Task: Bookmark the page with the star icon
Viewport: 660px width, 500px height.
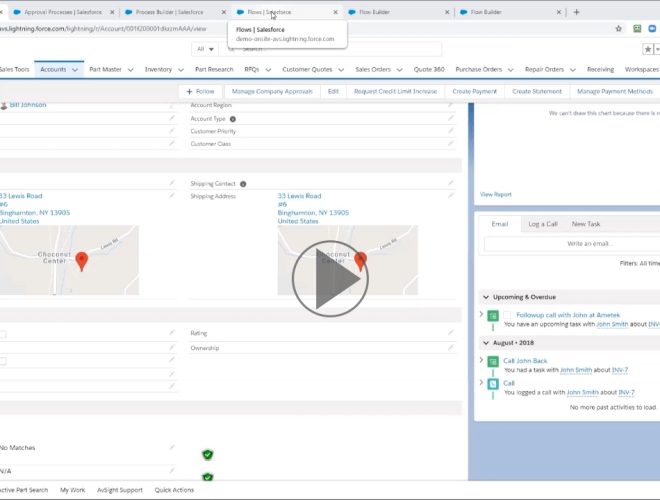Action: pyautogui.click(x=618, y=29)
